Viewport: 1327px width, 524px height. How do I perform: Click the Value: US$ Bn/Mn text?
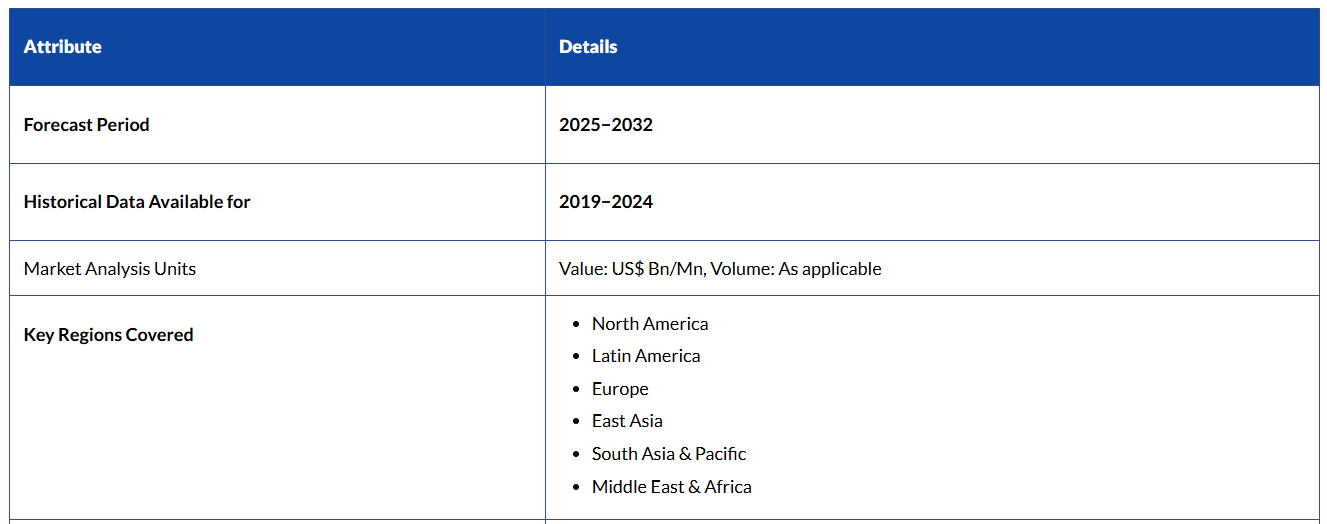[x=632, y=269]
